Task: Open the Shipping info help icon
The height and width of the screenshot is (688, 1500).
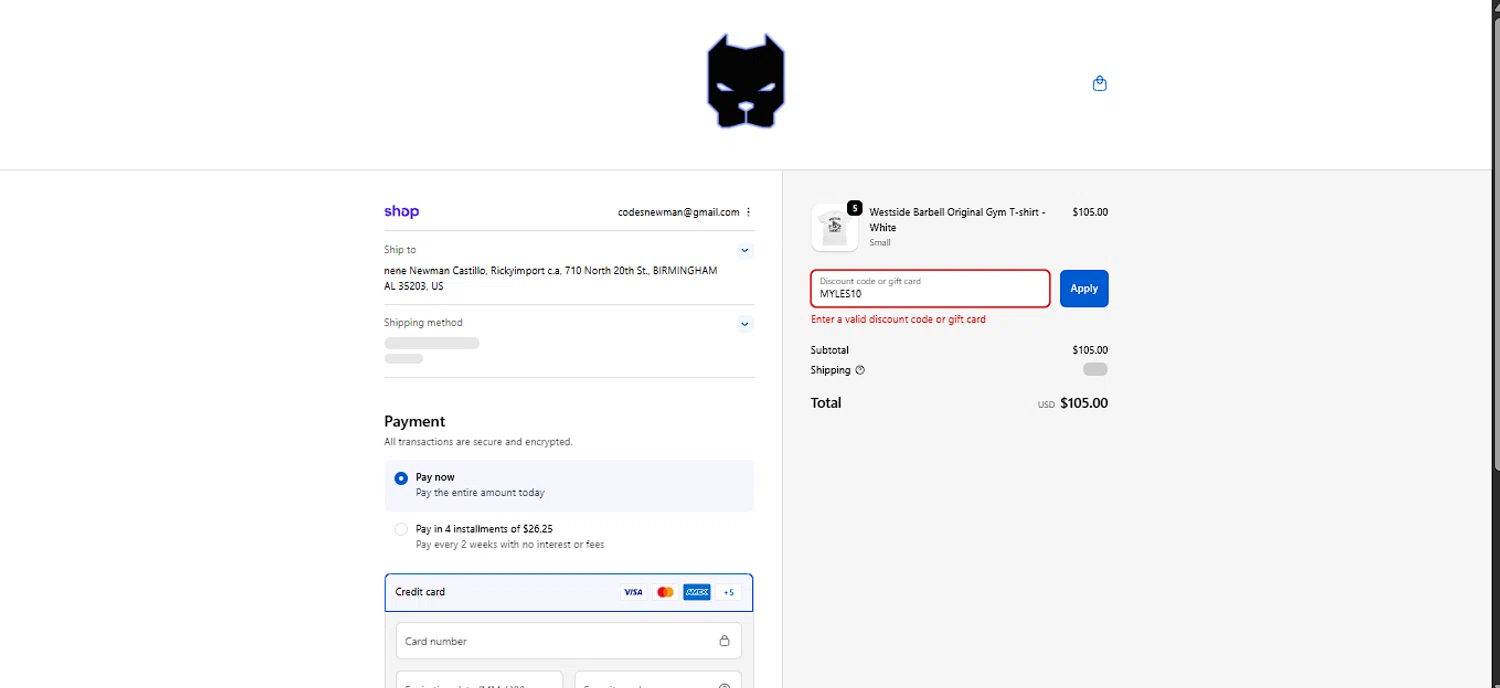Action: pos(860,370)
